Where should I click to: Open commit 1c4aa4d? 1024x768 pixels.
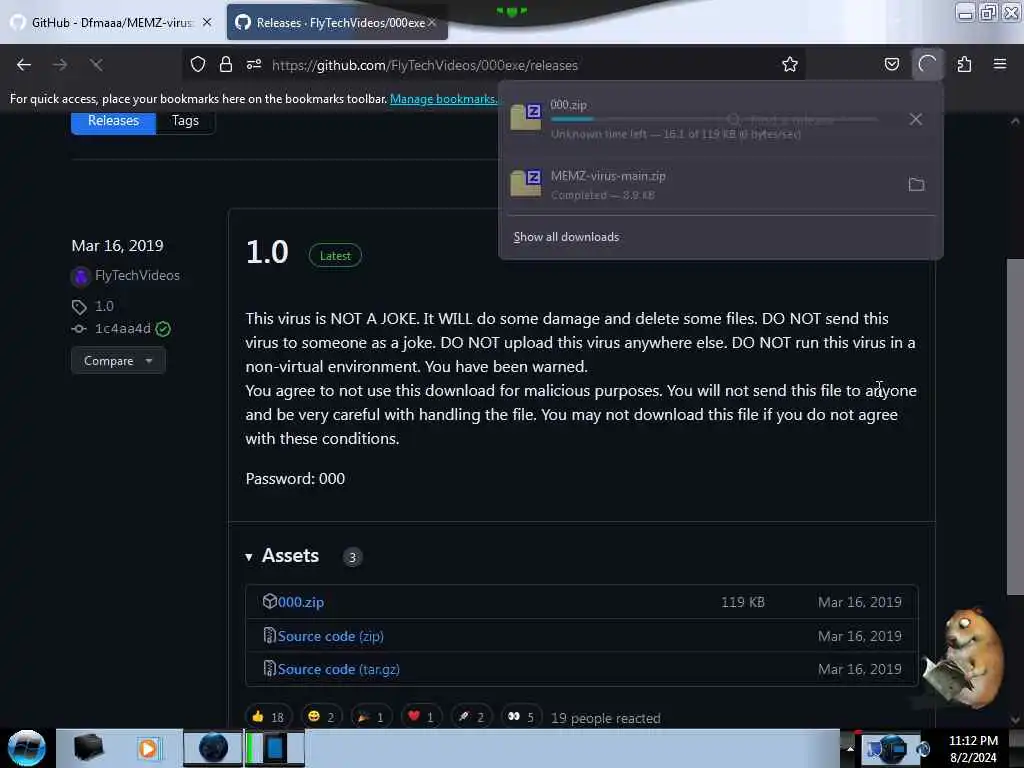coord(123,328)
